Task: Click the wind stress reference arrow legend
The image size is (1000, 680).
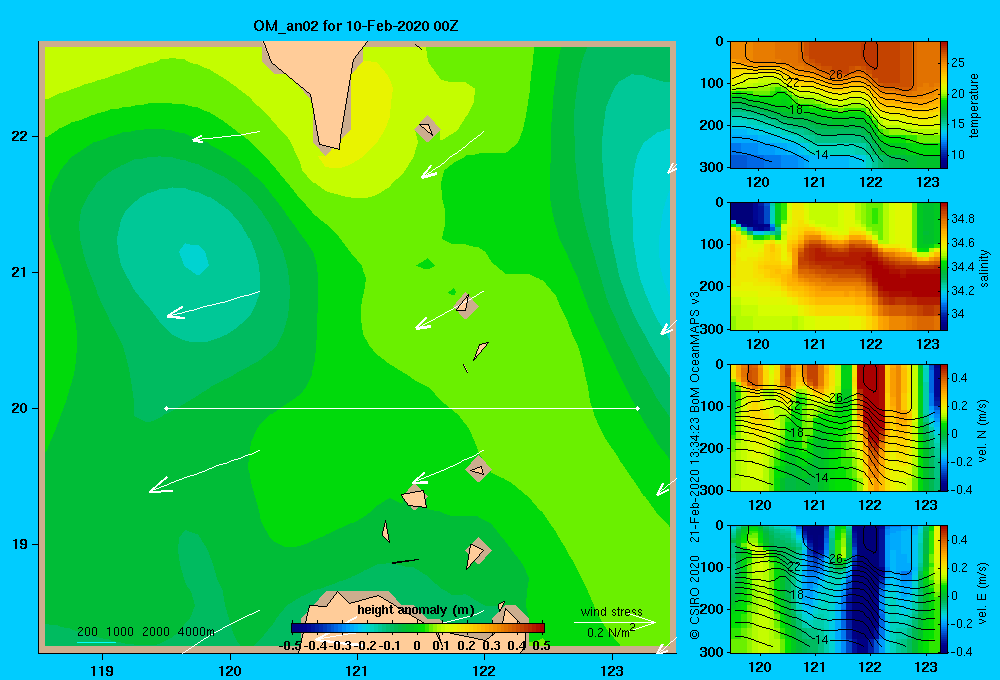Action: [x=614, y=622]
